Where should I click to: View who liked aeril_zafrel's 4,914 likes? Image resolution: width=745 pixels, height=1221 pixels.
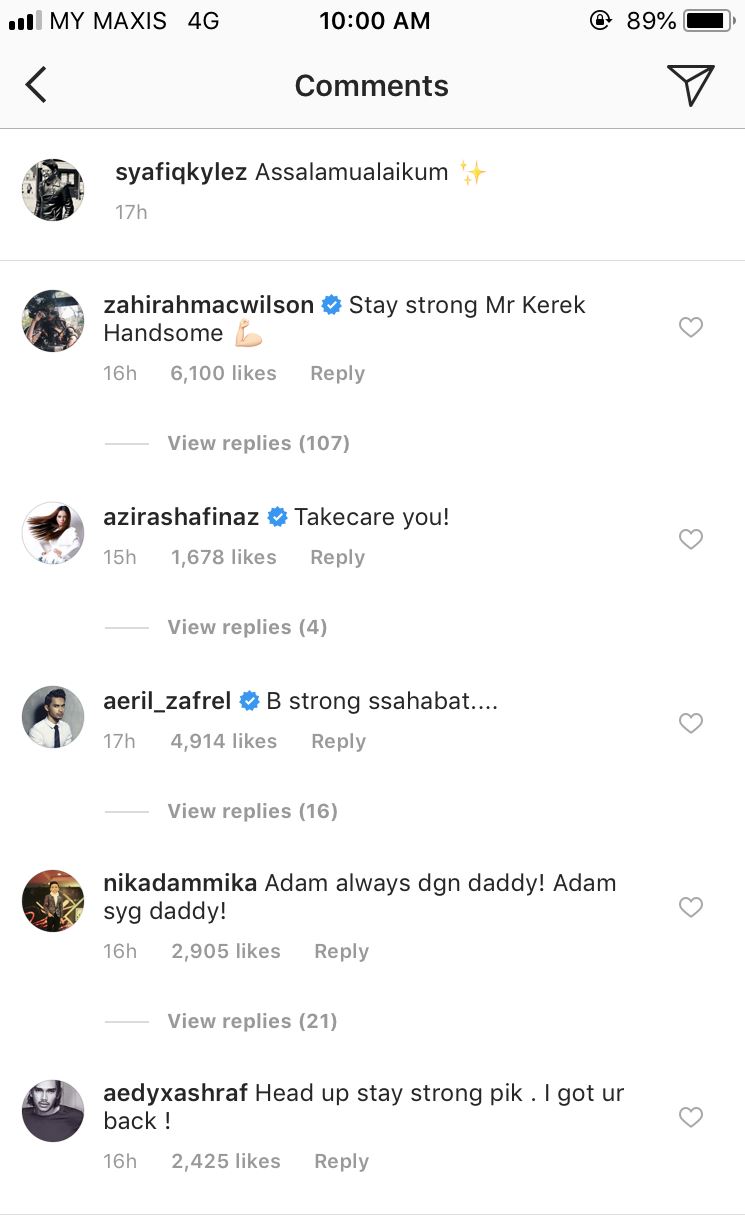(x=223, y=741)
